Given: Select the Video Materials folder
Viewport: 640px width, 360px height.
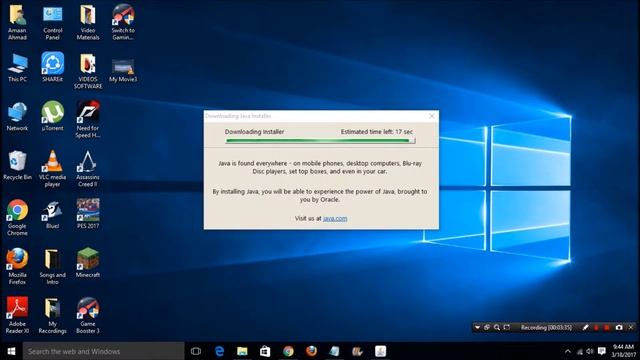Looking at the screenshot, I should coord(88,22).
